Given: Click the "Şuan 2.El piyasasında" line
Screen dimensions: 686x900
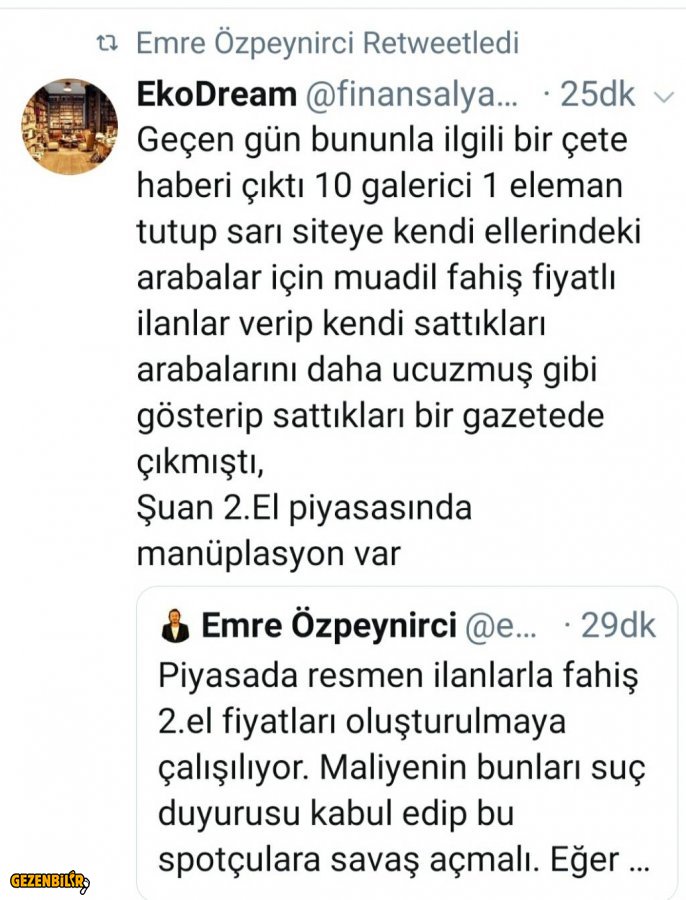Looking at the screenshot, I should 303,508.
